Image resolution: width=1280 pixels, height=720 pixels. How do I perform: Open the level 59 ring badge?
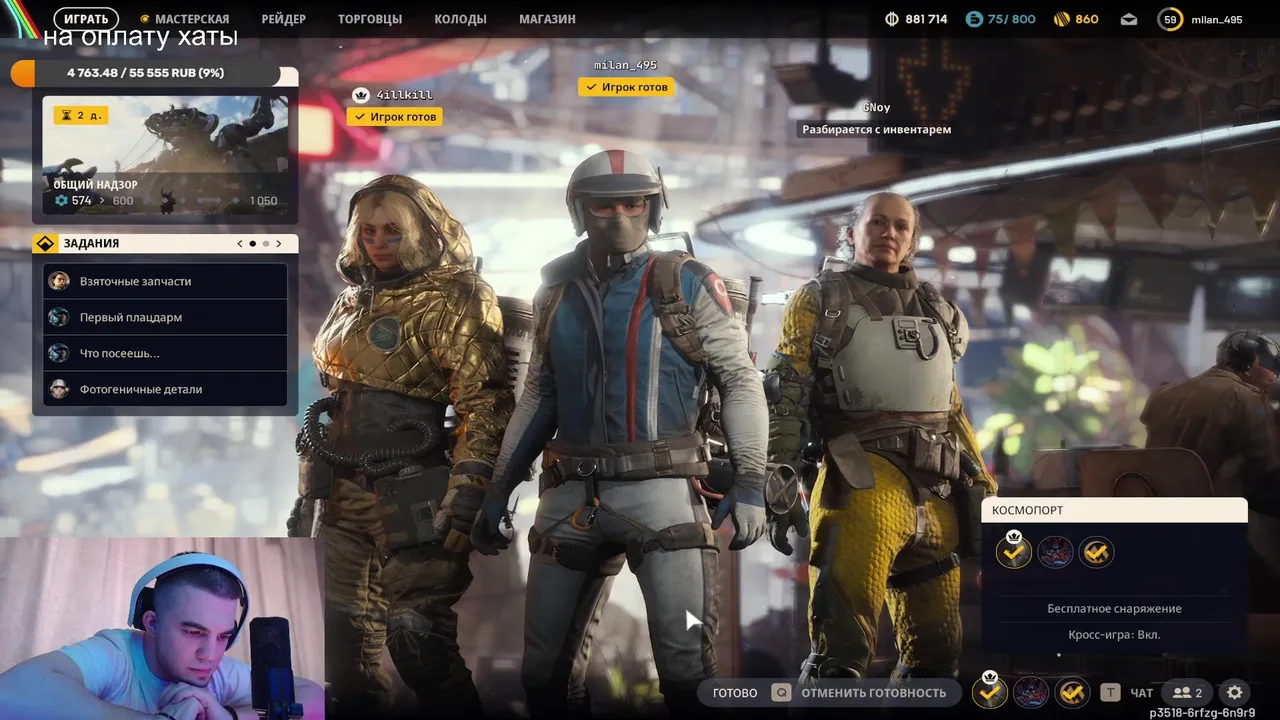(1169, 19)
